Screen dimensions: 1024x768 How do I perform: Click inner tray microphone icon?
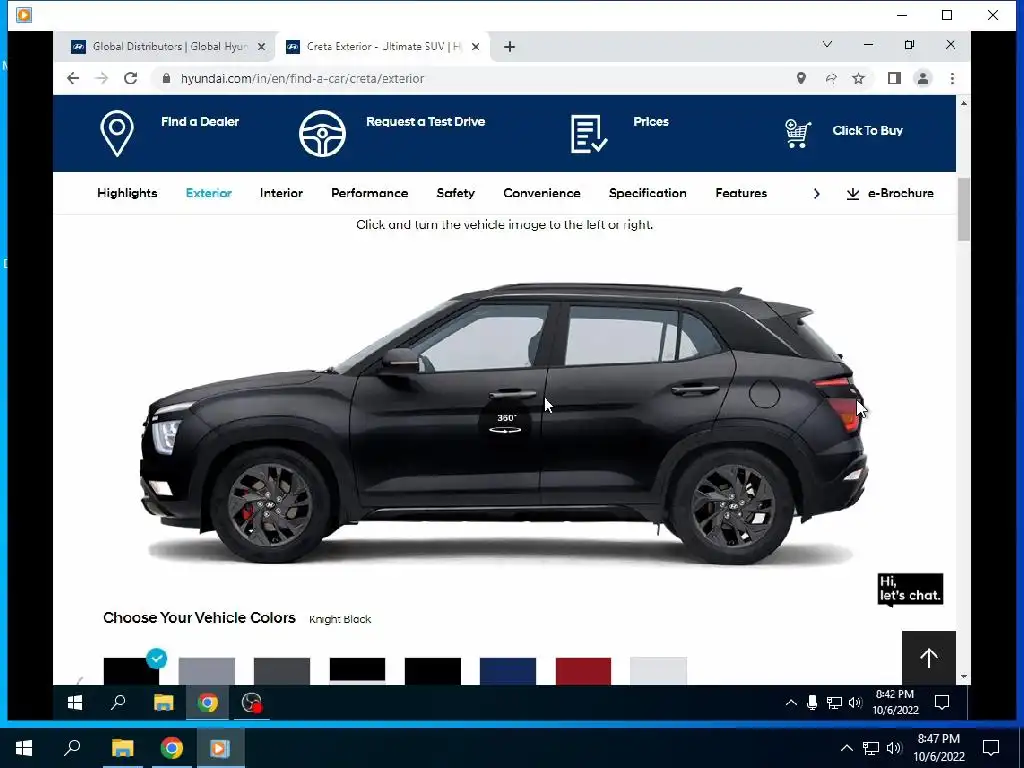click(812, 703)
